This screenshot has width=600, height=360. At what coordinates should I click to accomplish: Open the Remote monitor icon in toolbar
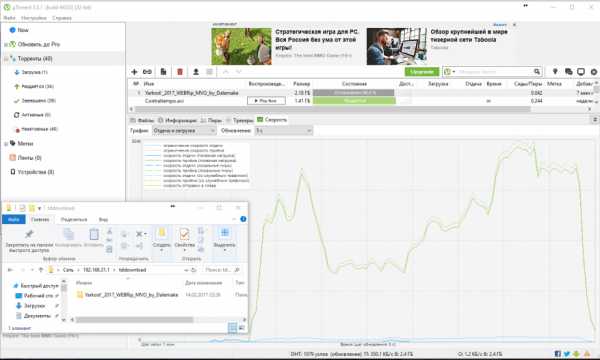581,72
